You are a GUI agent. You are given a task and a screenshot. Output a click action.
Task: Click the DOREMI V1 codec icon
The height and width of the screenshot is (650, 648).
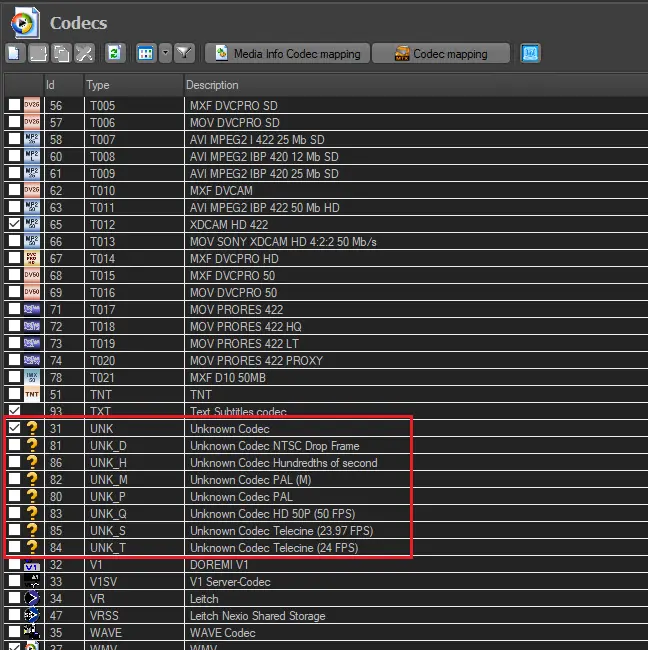click(31, 565)
